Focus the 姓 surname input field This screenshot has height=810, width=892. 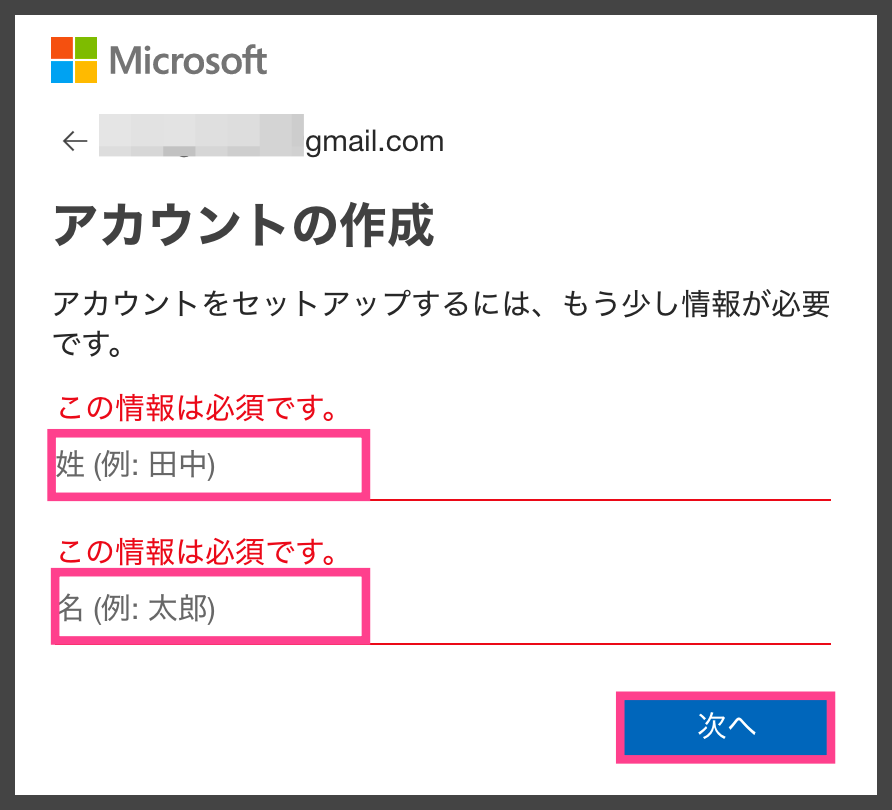click(x=441, y=465)
